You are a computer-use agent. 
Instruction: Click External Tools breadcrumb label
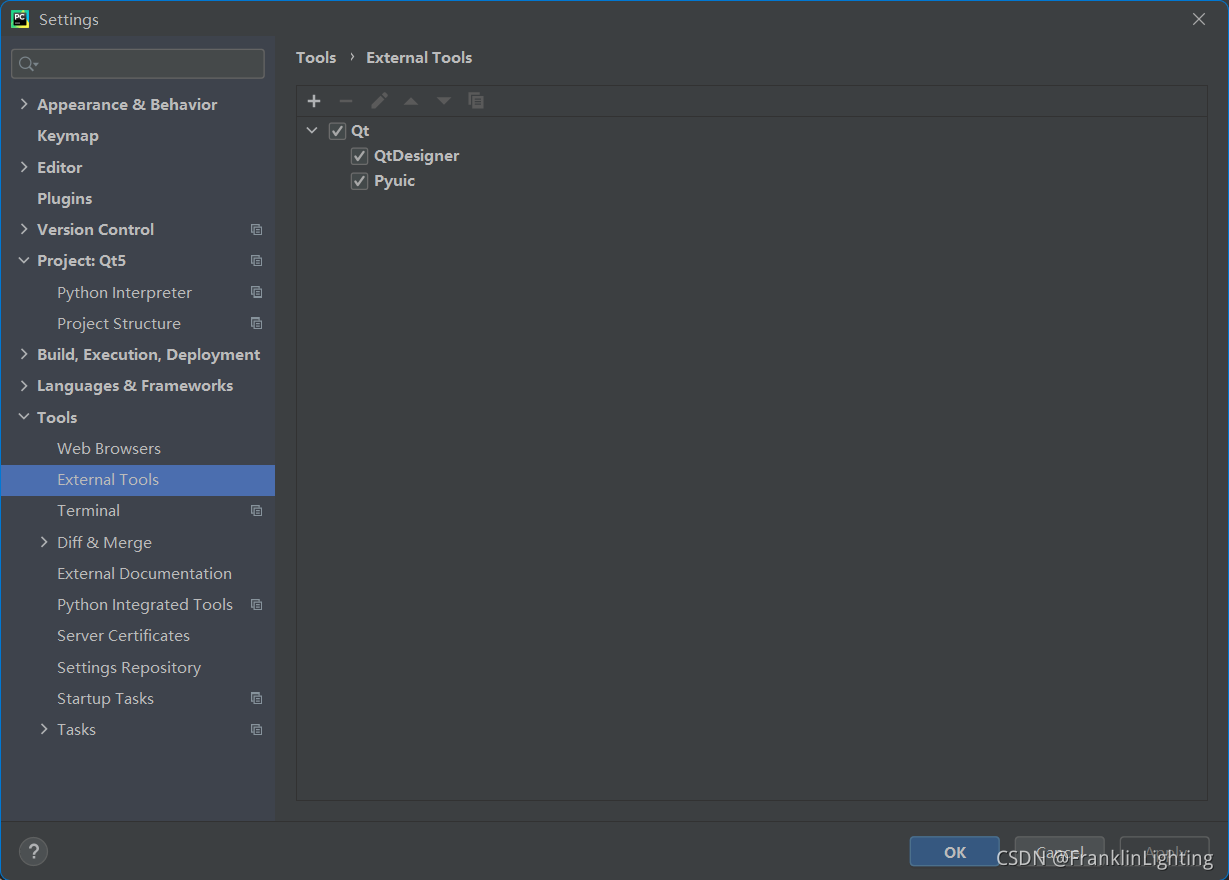pyautogui.click(x=419, y=58)
